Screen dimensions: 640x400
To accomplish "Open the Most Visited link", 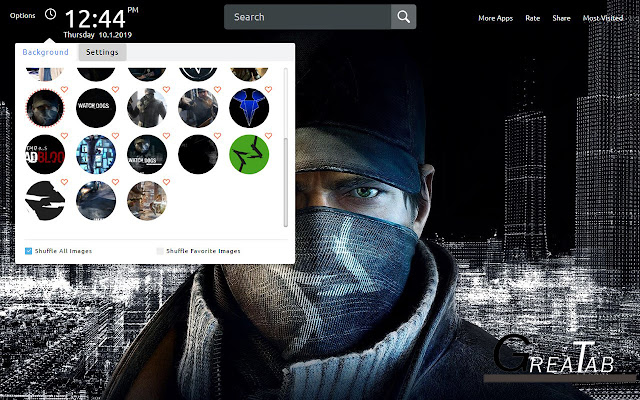I will point(603,18).
